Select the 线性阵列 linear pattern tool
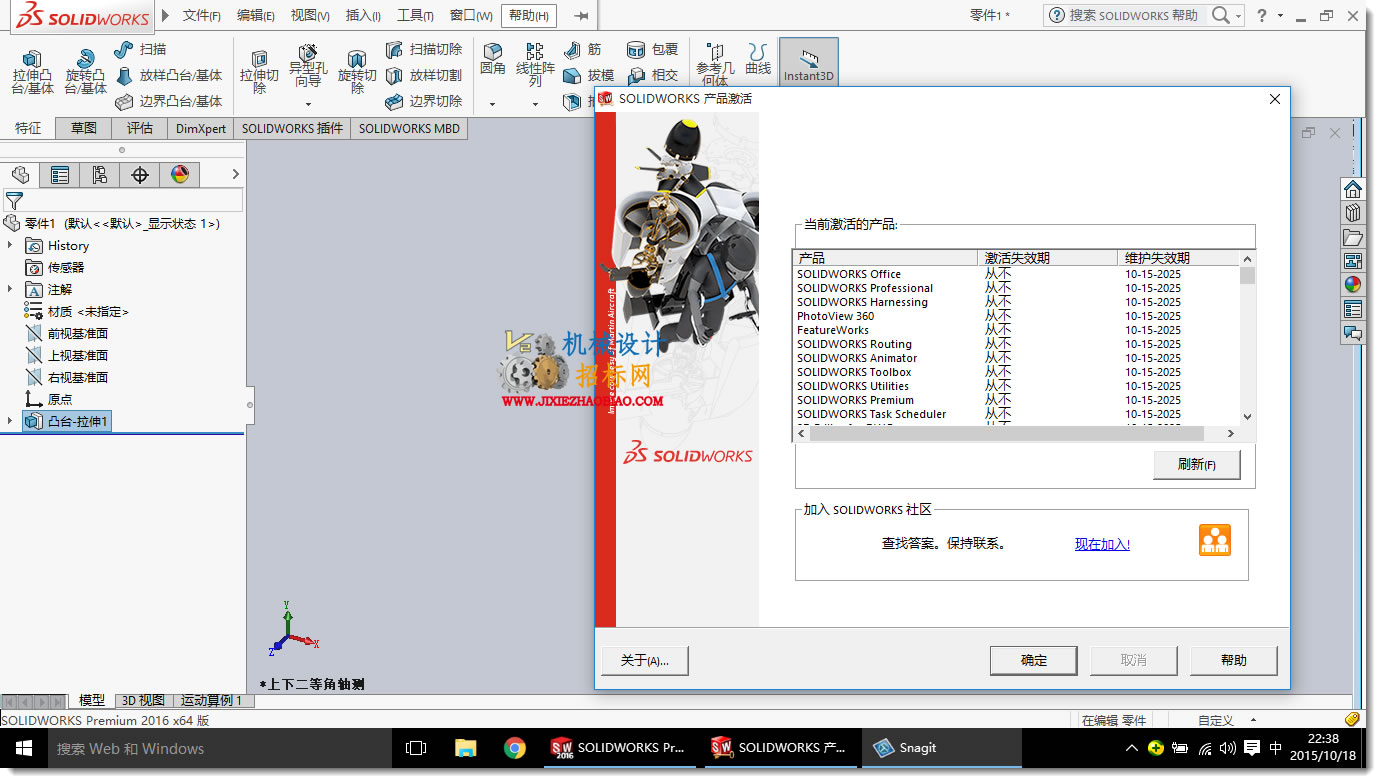Screen dimensions: 1381x783 coord(535,65)
